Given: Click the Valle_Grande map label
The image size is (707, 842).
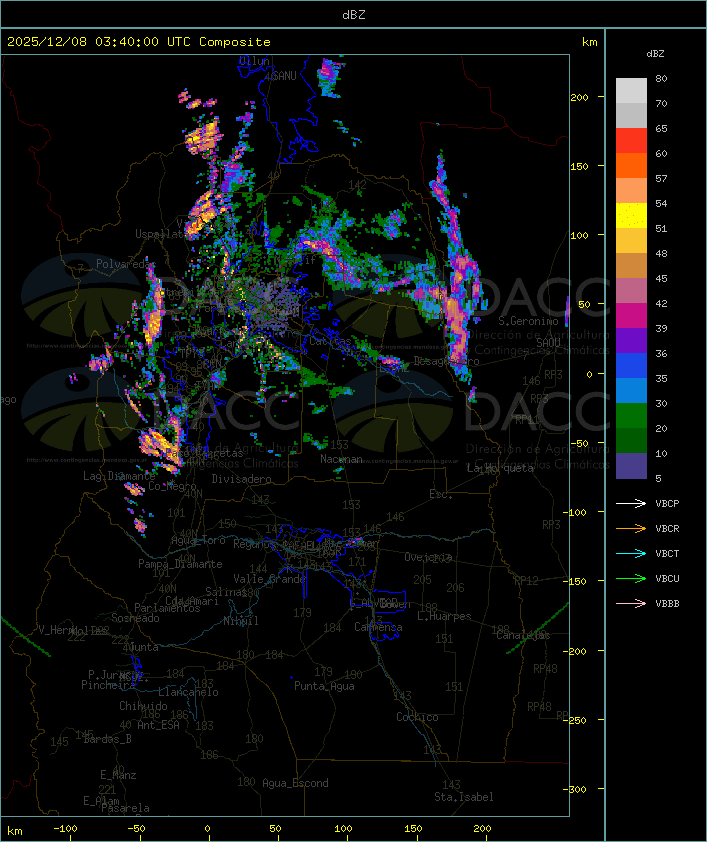Looking at the screenshot, I should point(269,579).
